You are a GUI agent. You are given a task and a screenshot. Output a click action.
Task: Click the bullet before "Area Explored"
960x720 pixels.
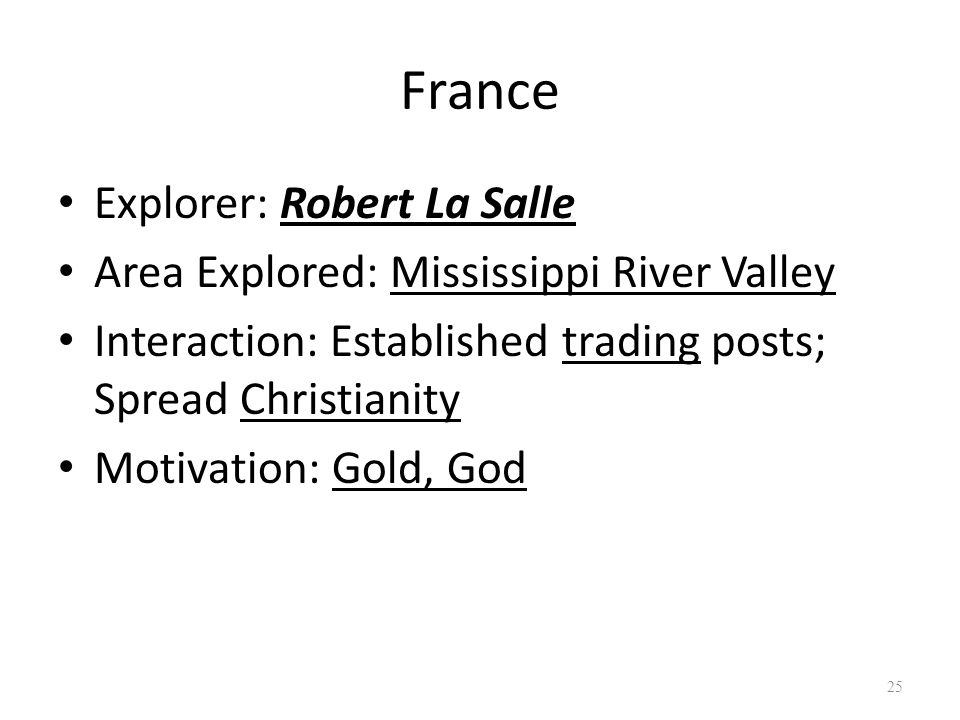(66, 270)
